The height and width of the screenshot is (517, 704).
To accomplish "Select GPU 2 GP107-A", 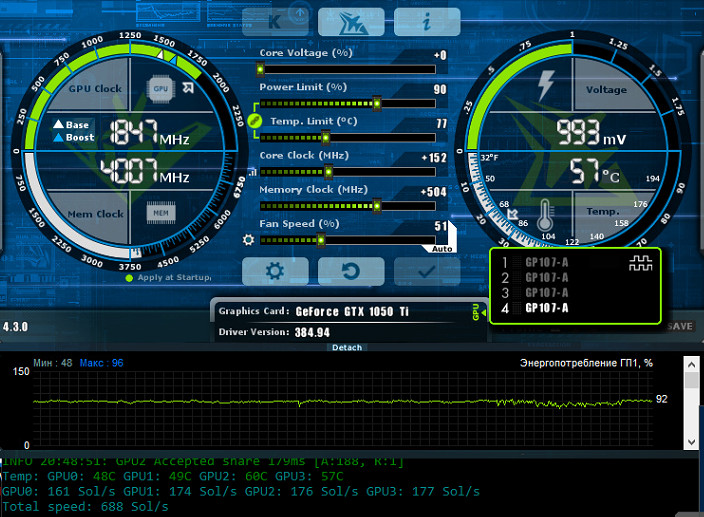I will coord(535,278).
